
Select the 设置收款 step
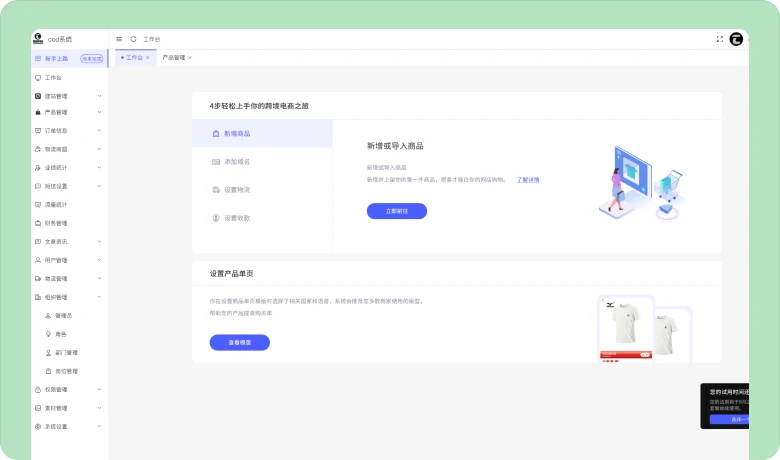[237, 217]
